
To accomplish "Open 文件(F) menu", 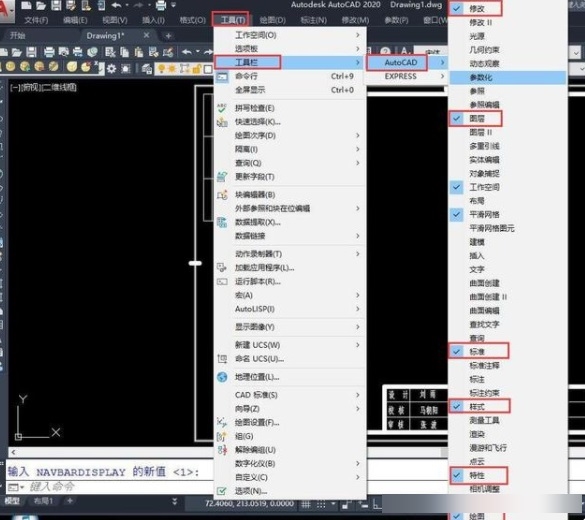I will point(36,20).
